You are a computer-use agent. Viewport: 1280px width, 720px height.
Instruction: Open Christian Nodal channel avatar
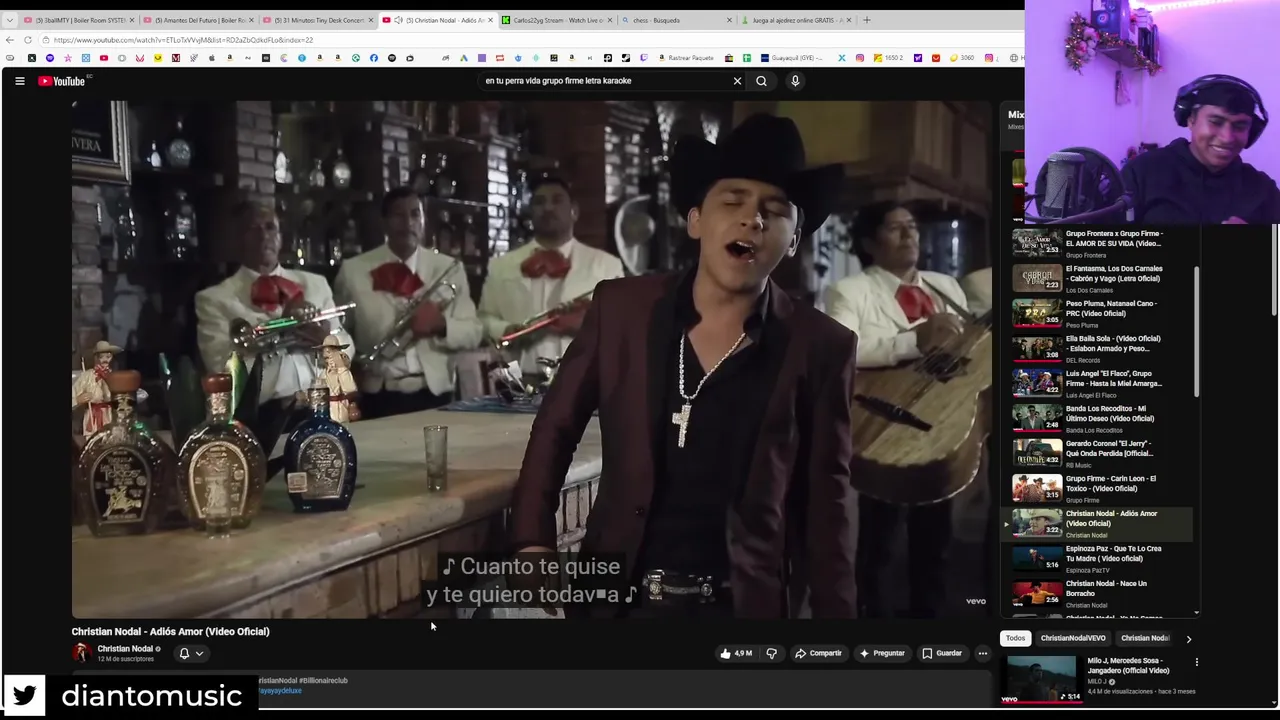coord(81,653)
